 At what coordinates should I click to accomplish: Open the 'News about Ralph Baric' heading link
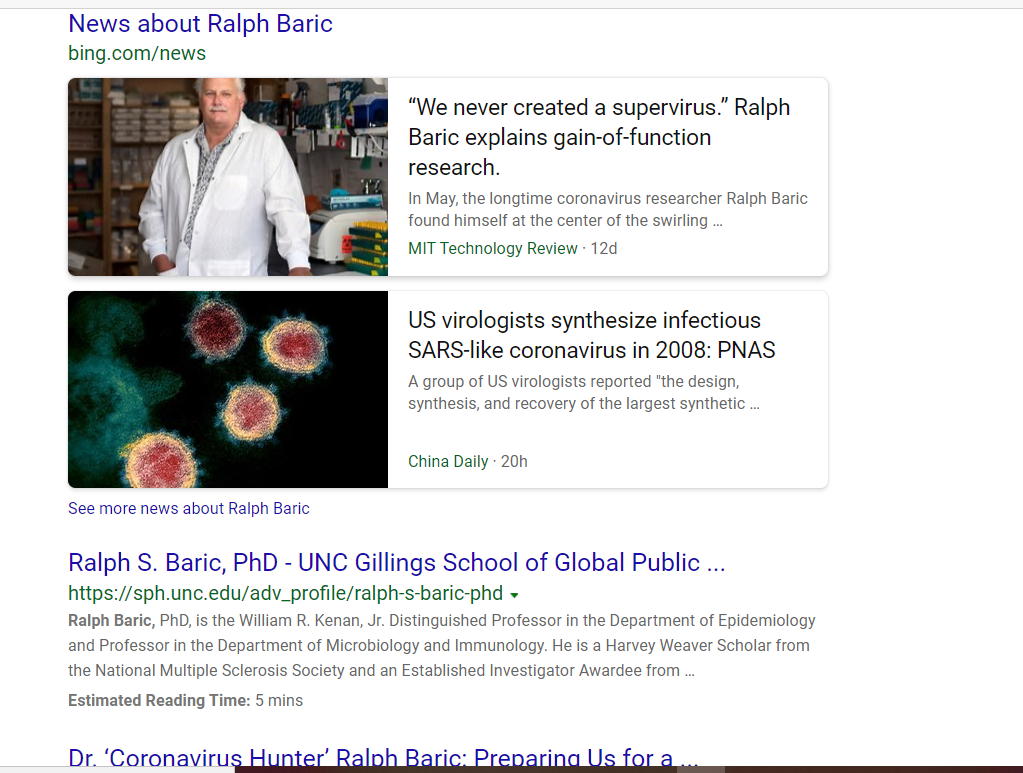[200, 24]
